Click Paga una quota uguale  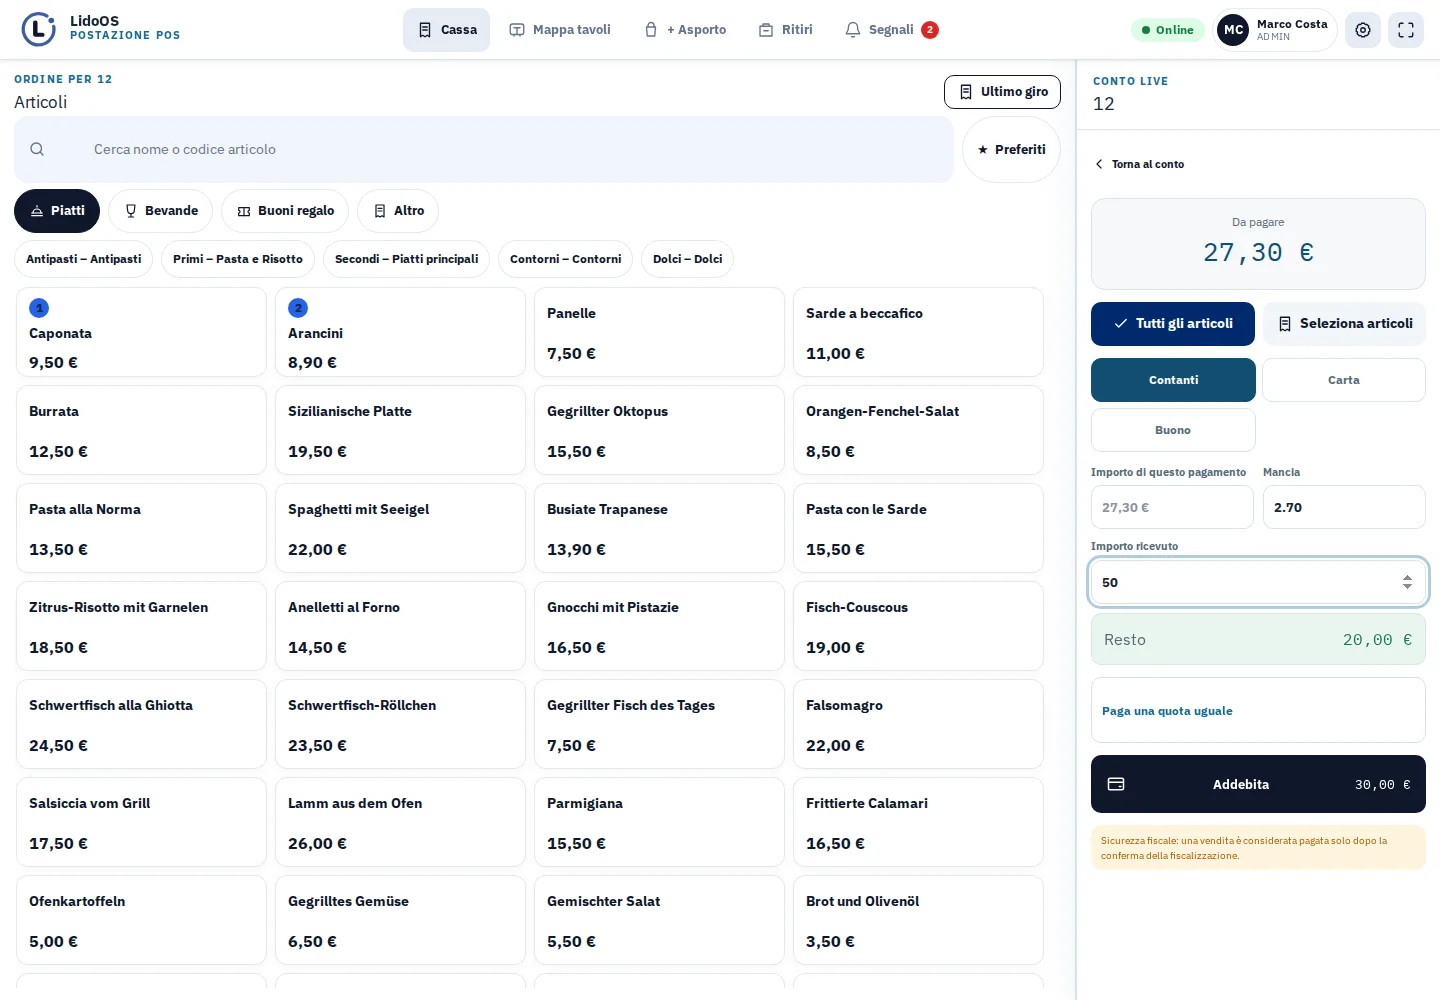(1258, 710)
